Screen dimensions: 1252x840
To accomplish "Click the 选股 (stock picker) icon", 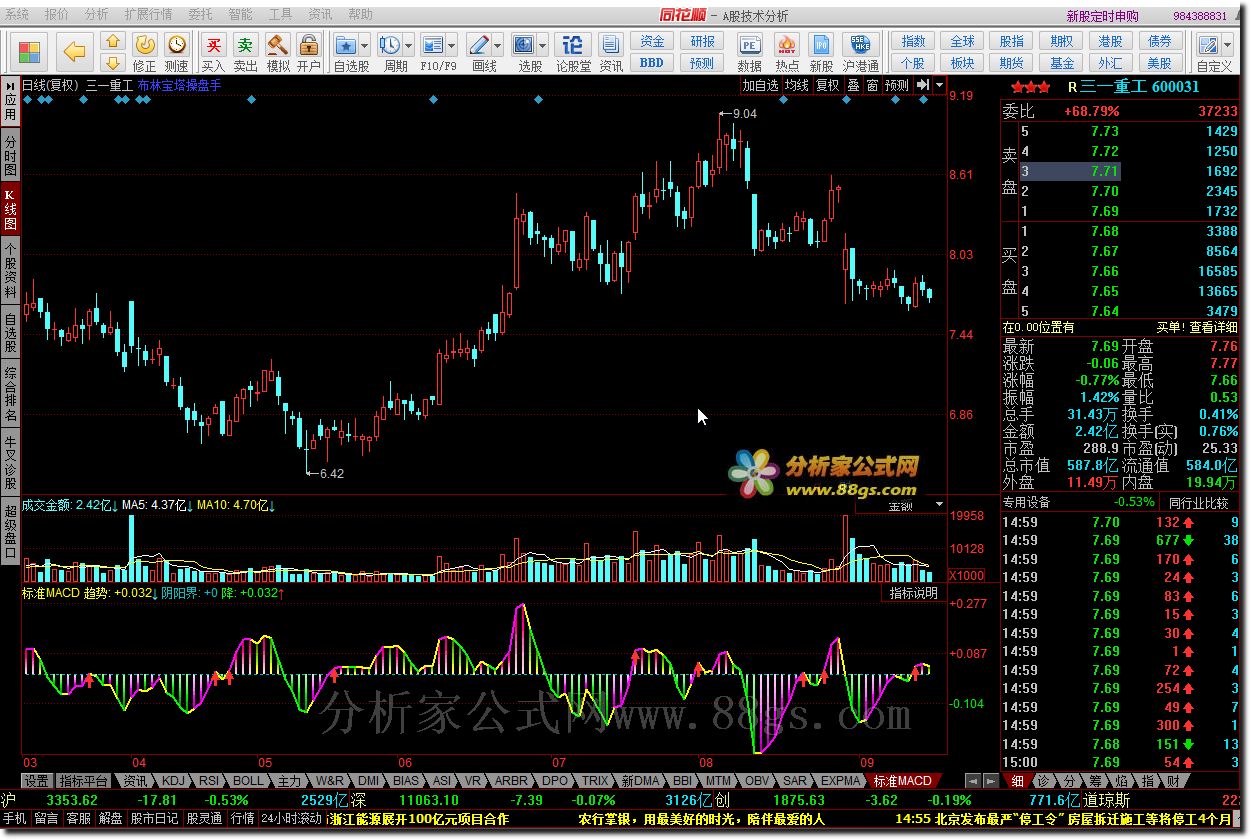I will [x=524, y=45].
